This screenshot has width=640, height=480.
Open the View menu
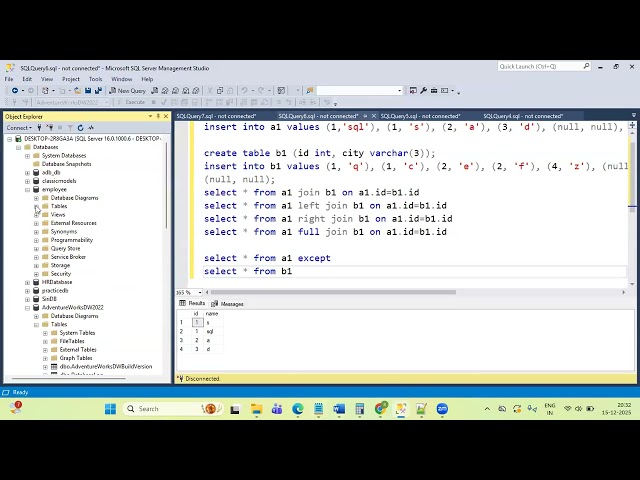coord(47,79)
